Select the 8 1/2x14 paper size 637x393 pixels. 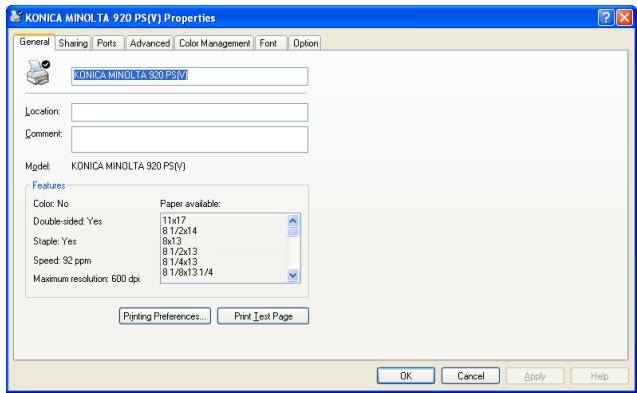[180, 231]
